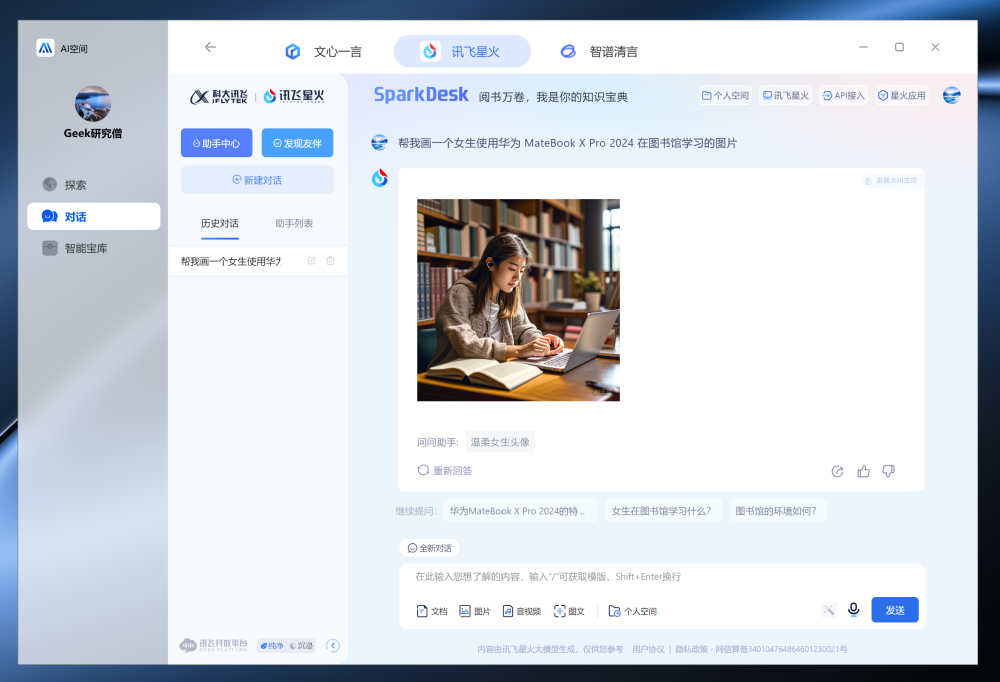The image size is (1000, 682).
Task: Choose follow-up 女生在图书馆学习什么?
Action: [663, 511]
